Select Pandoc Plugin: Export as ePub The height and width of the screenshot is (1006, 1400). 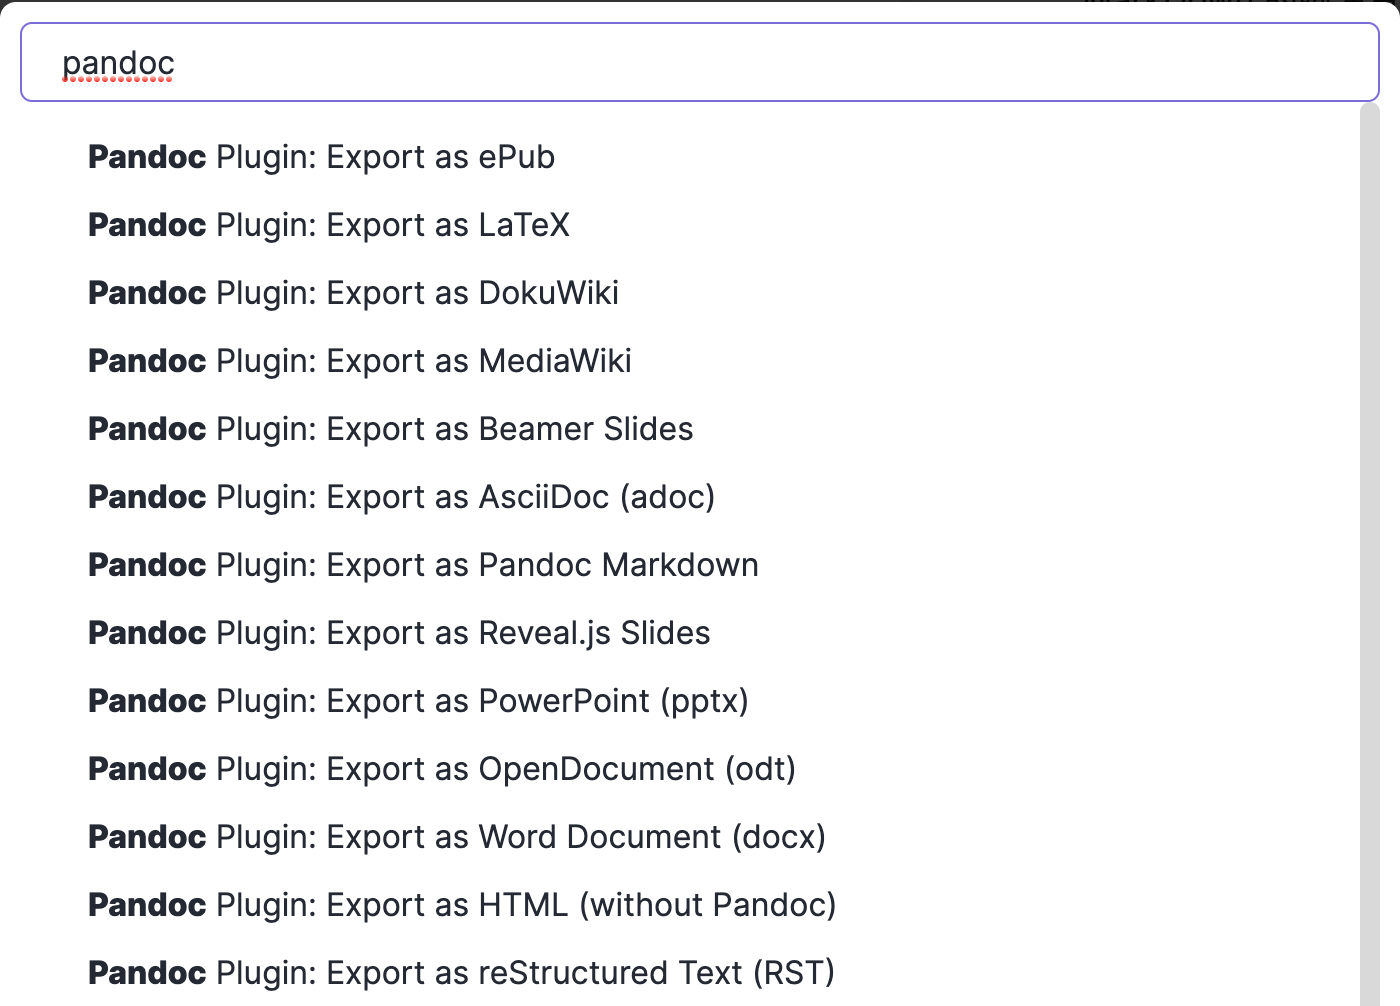coord(321,157)
